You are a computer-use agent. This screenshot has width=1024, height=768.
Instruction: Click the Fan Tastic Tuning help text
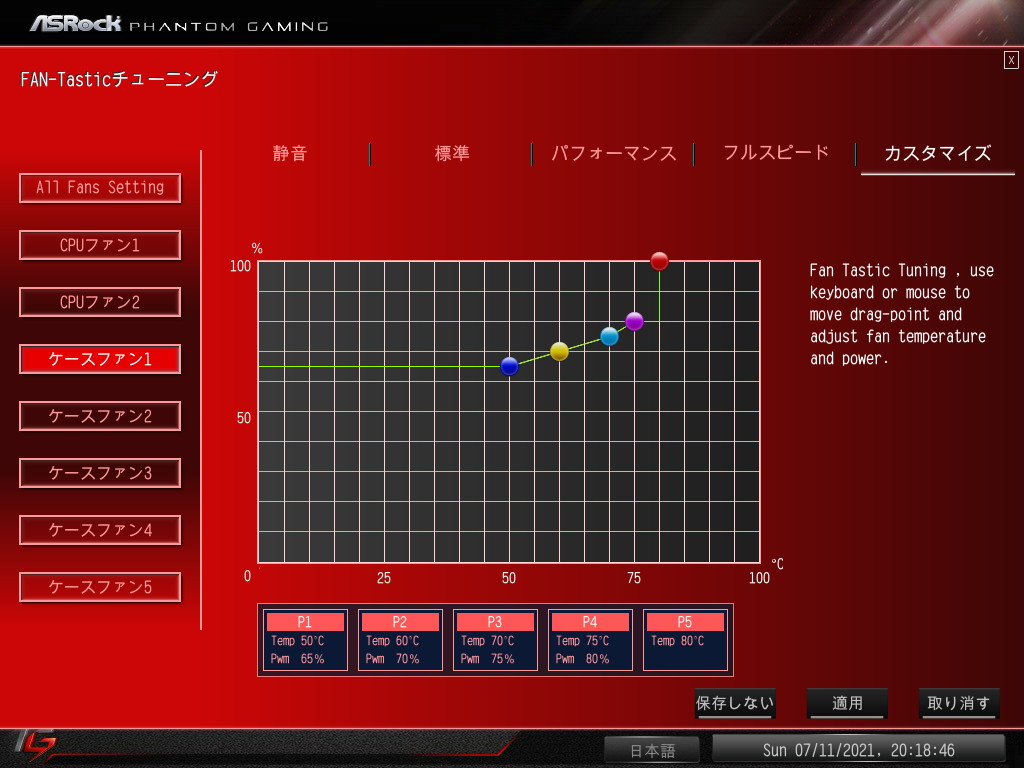click(902, 314)
